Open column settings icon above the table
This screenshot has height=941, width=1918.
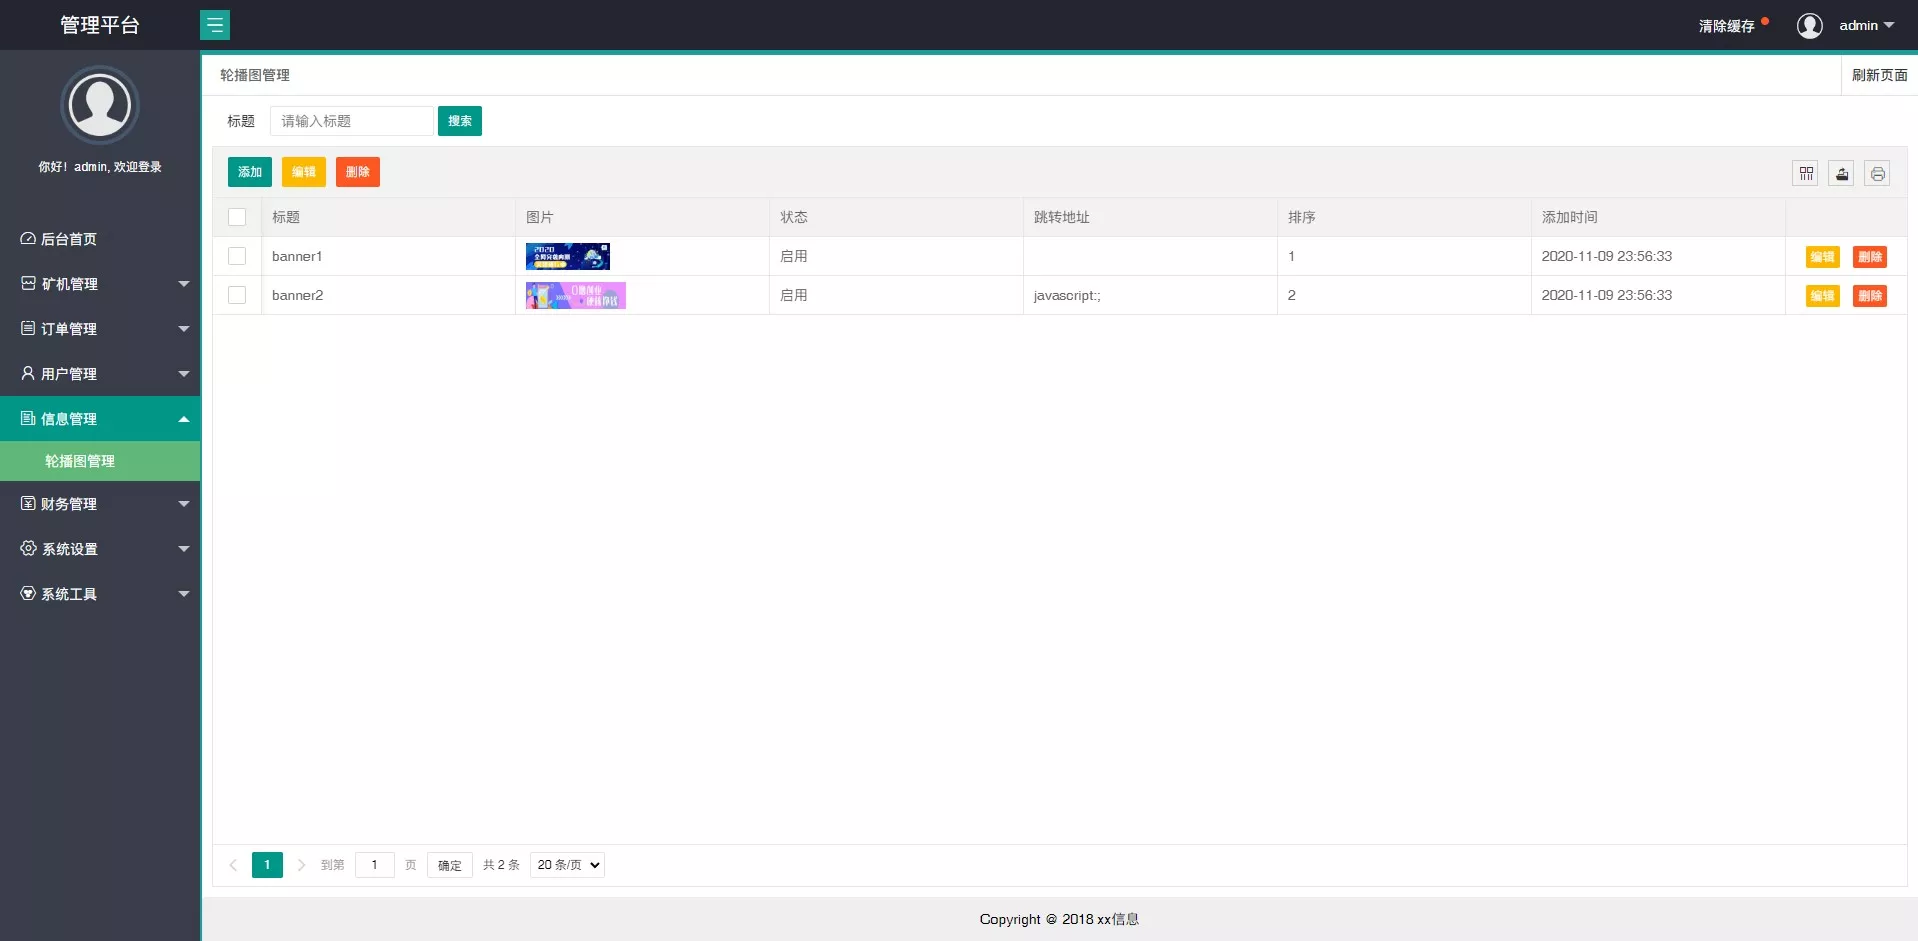click(1806, 172)
